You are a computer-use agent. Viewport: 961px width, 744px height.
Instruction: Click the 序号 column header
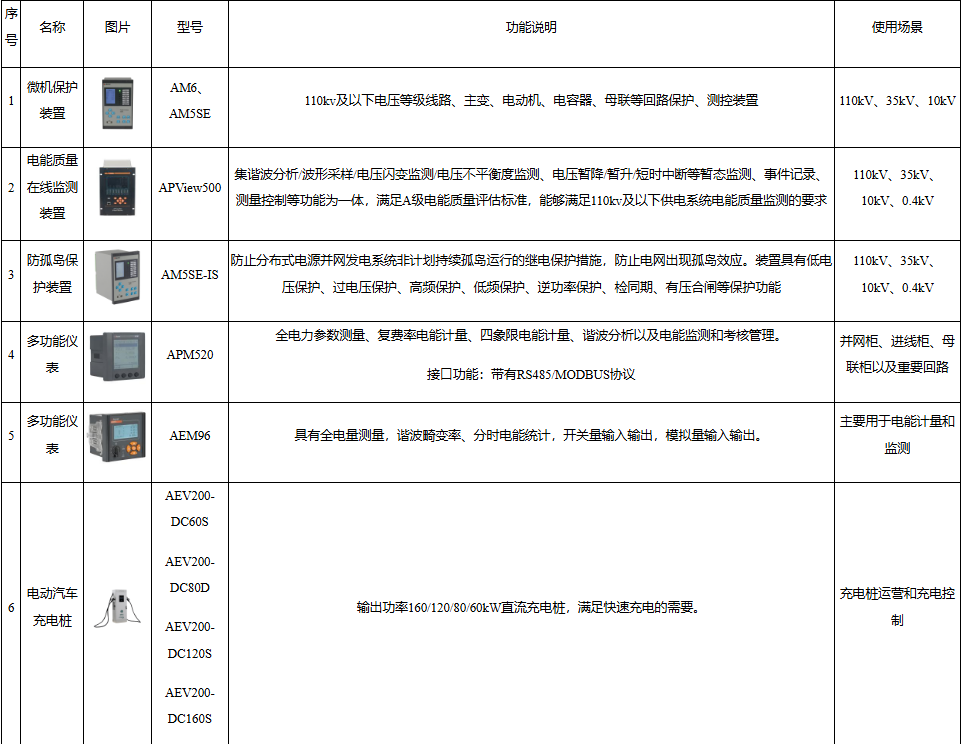pyautogui.click(x=11, y=27)
